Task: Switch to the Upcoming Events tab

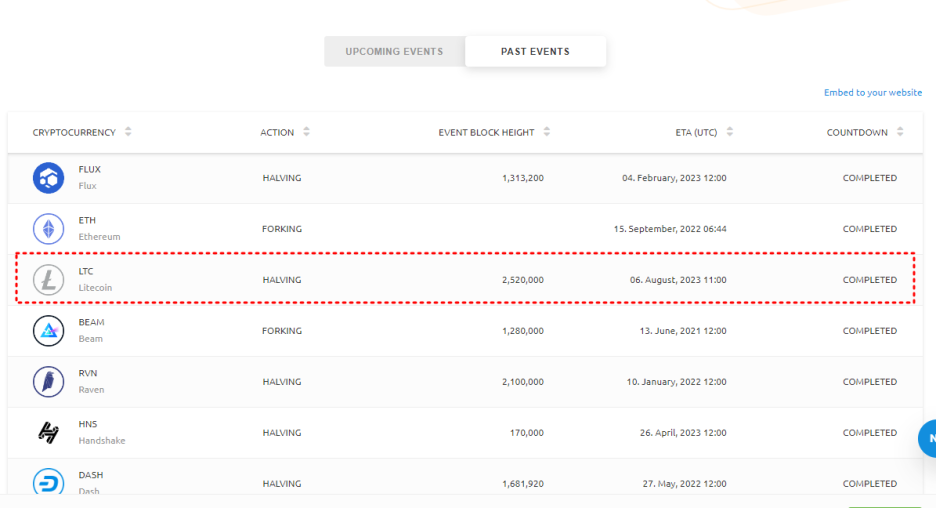Action: point(395,51)
